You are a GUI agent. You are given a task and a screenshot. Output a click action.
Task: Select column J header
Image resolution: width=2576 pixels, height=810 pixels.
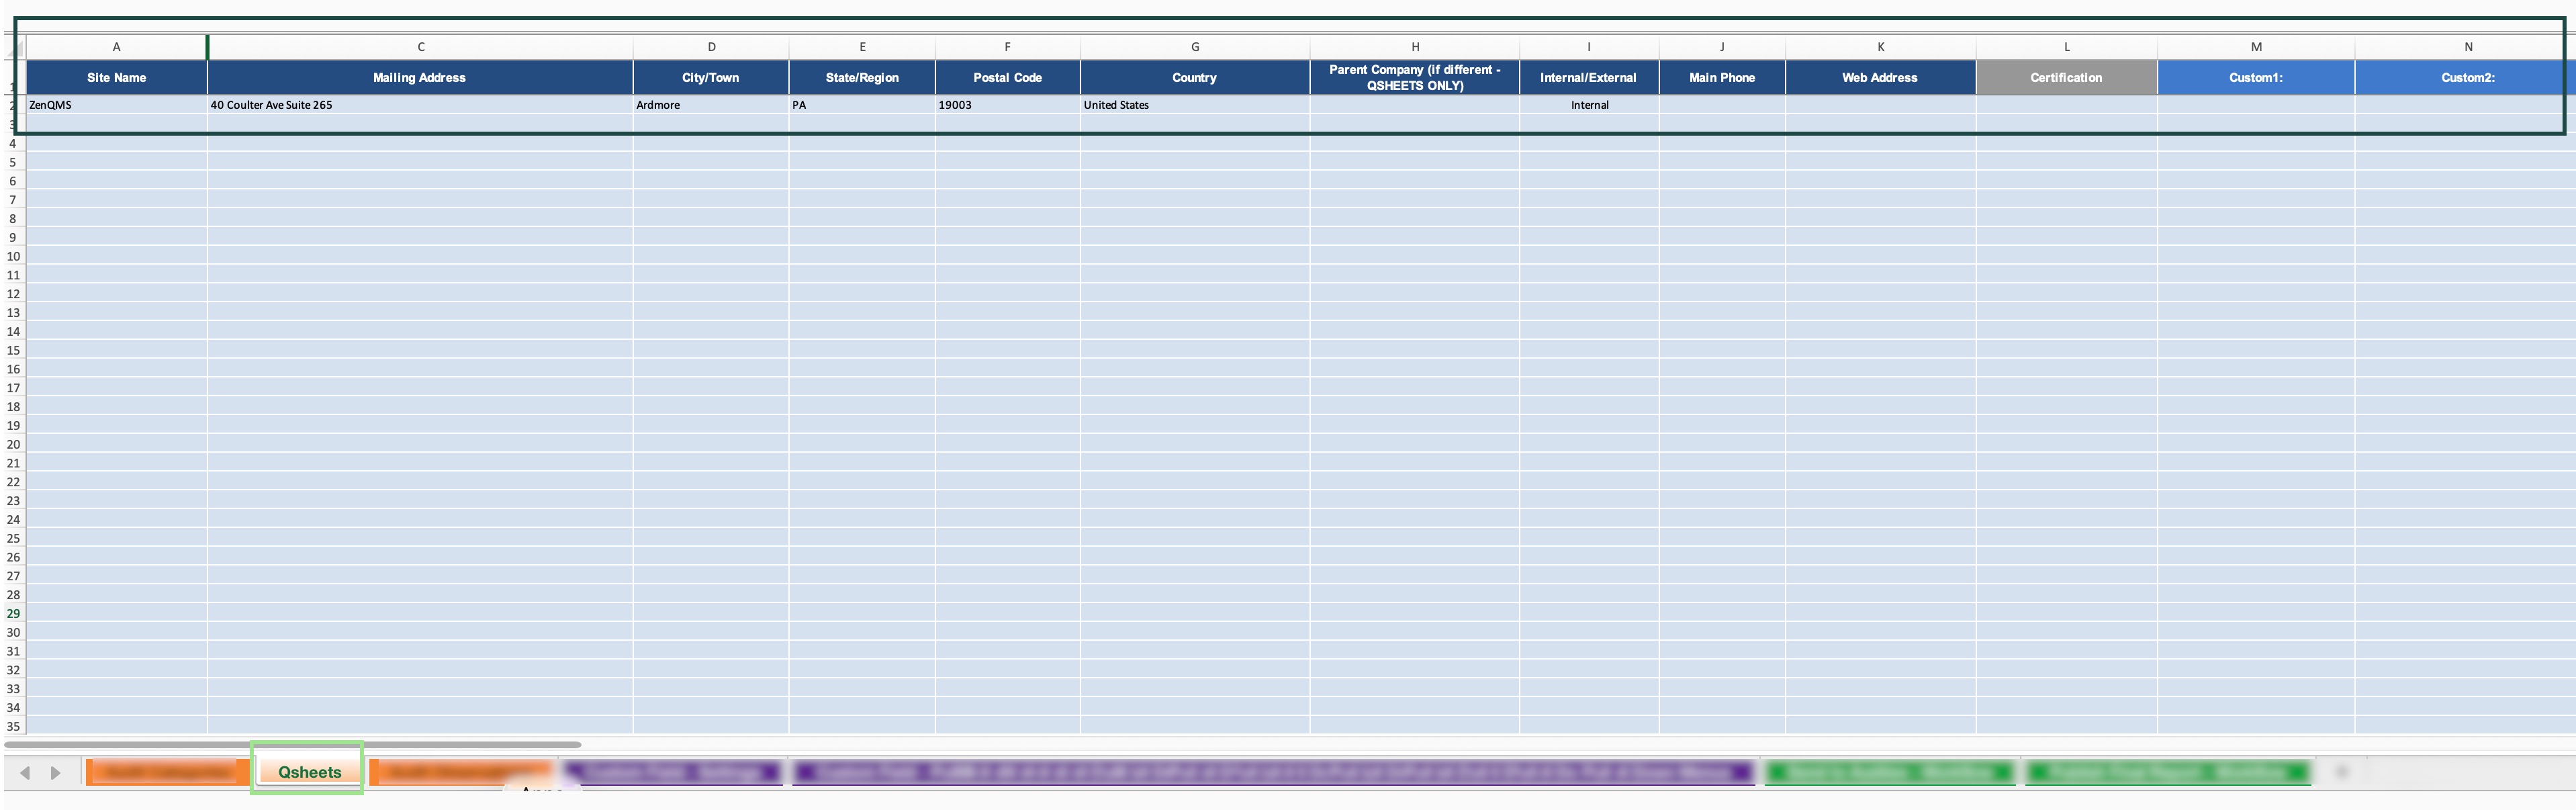pos(1722,47)
